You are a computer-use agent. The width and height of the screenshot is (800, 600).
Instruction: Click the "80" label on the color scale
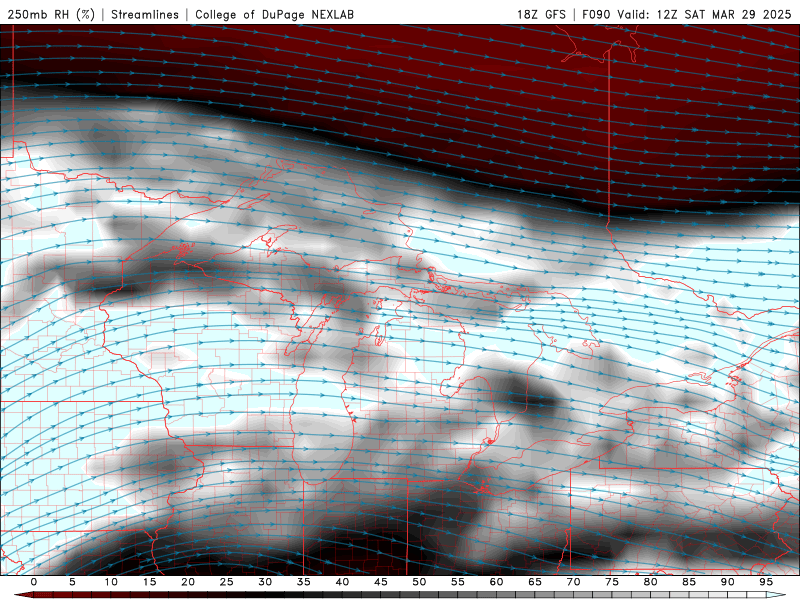click(x=650, y=582)
